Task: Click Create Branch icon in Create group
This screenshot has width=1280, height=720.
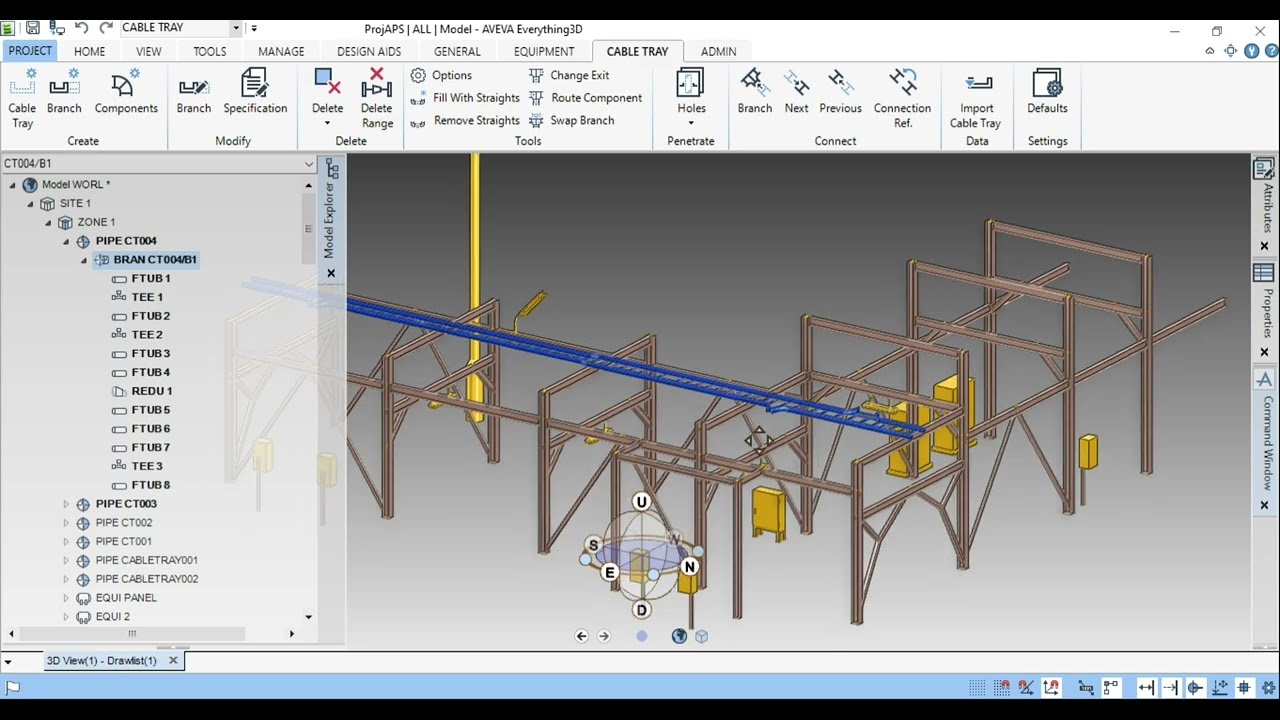Action: (64, 91)
